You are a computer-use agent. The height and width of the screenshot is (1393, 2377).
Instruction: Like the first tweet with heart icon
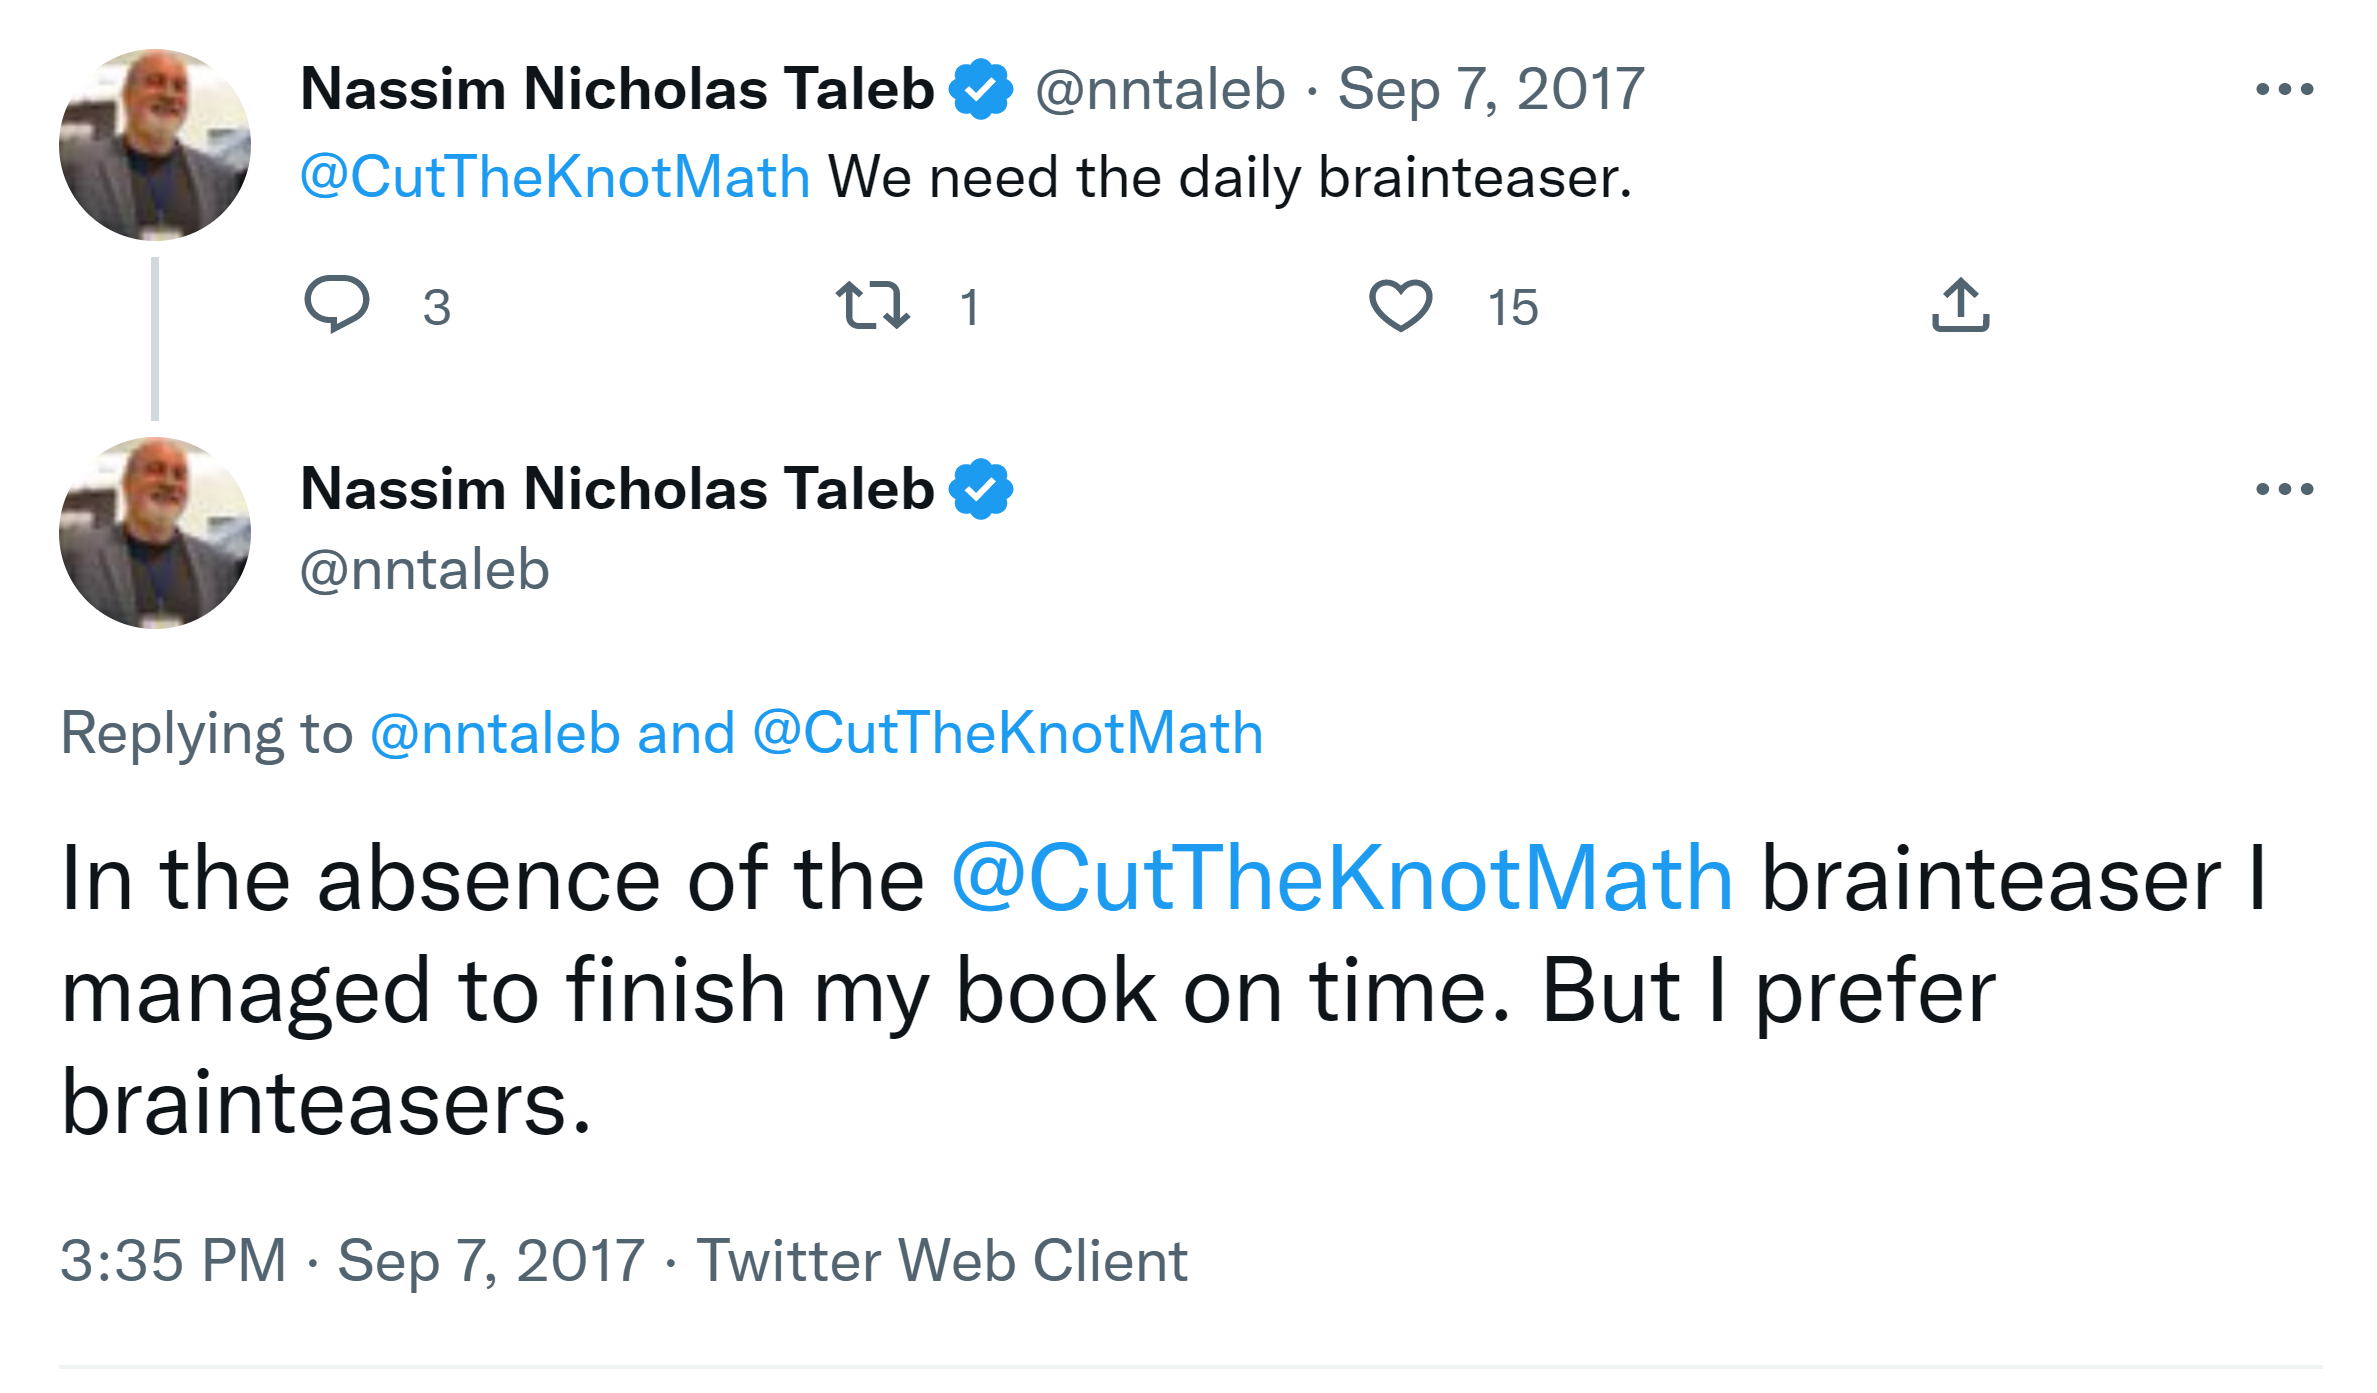click(x=1400, y=305)
